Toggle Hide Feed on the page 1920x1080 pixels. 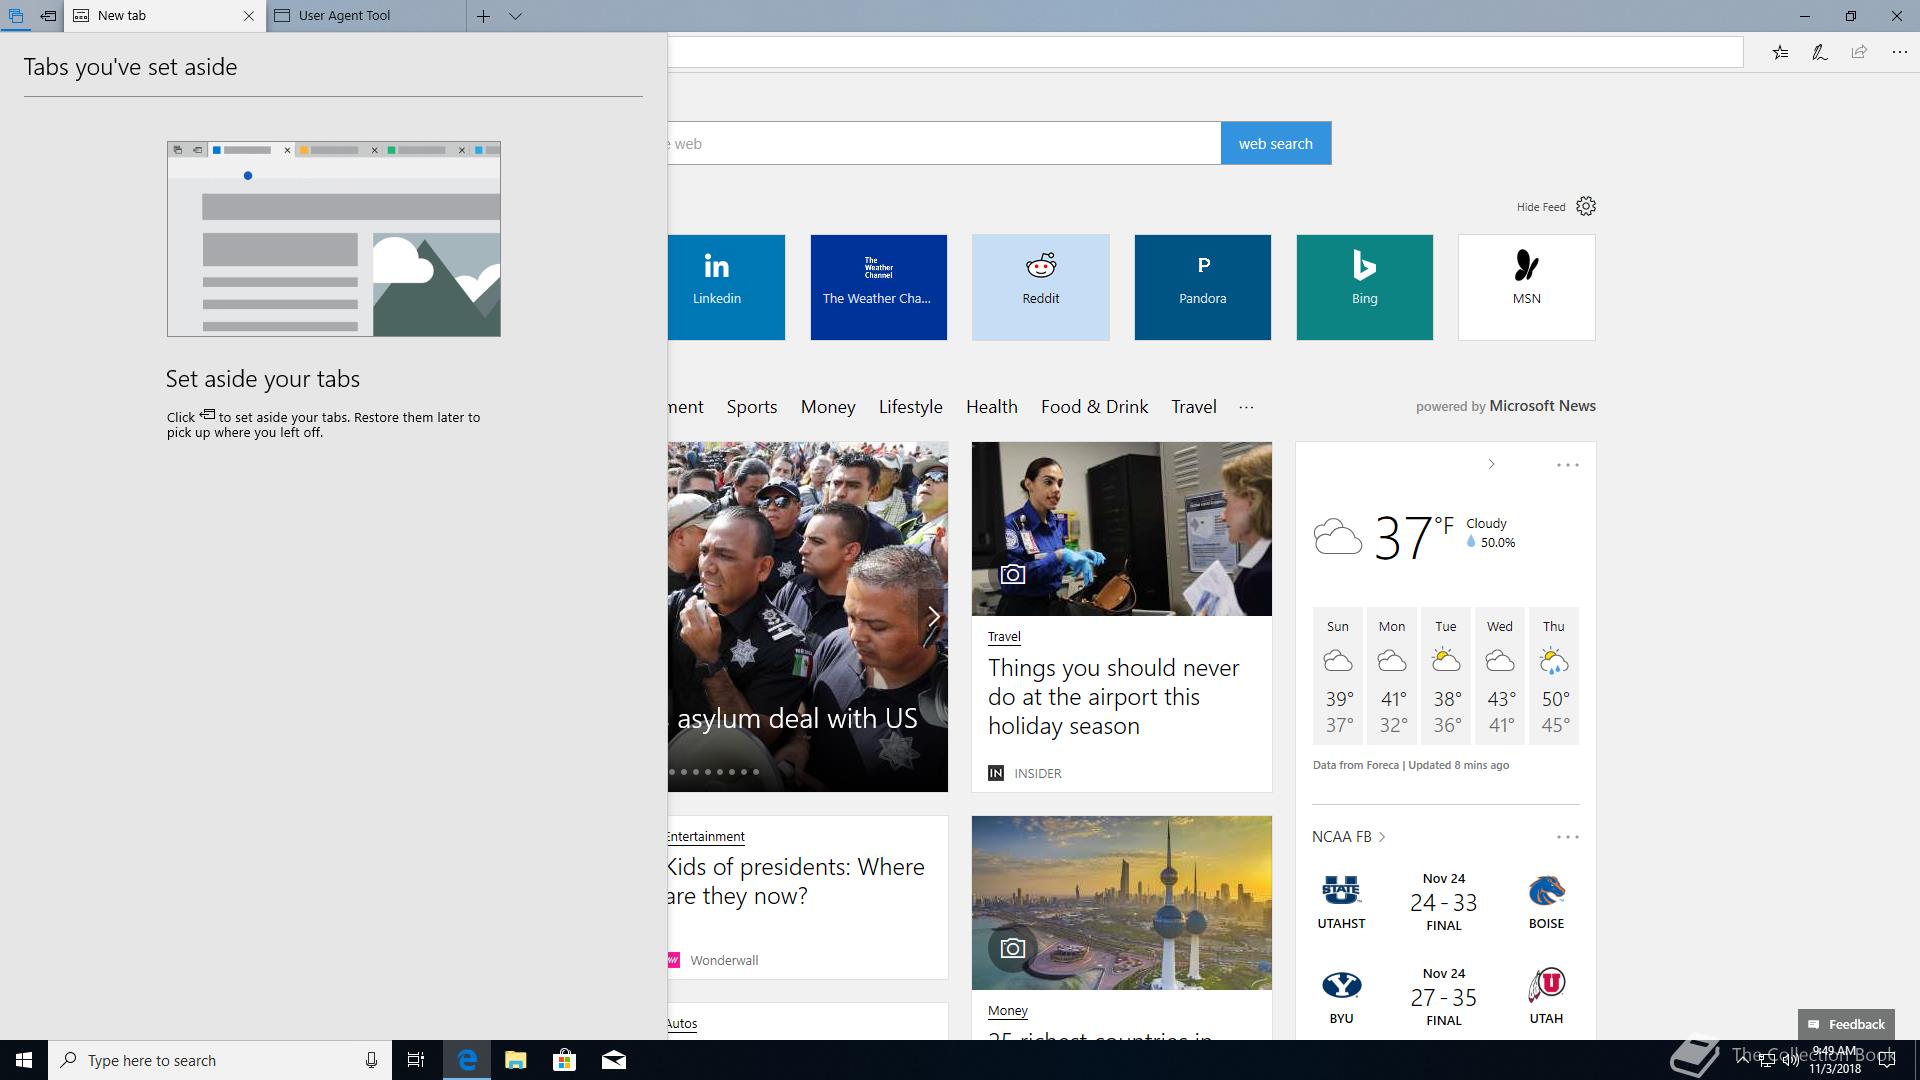click(x=1540, y=207)
